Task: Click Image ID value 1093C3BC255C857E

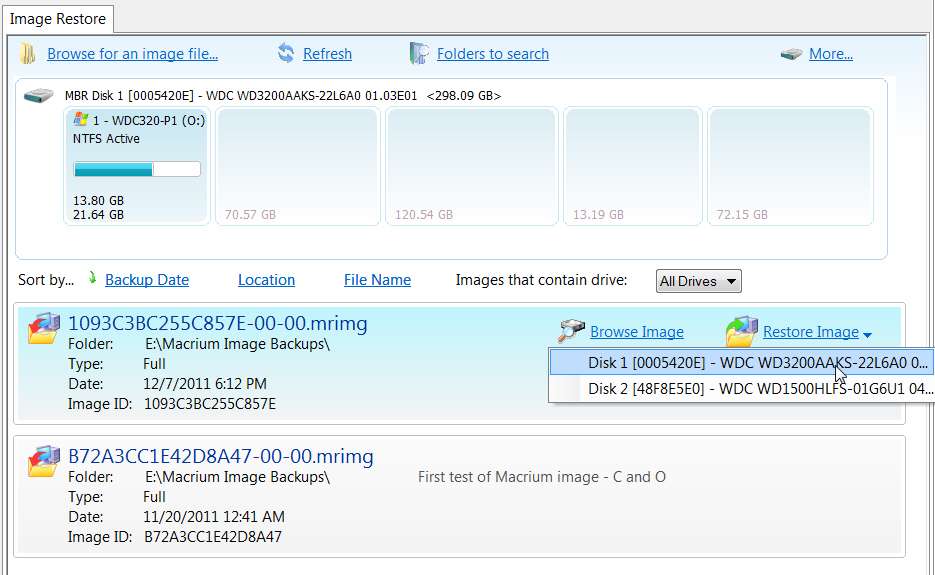Action: [210, 404]
